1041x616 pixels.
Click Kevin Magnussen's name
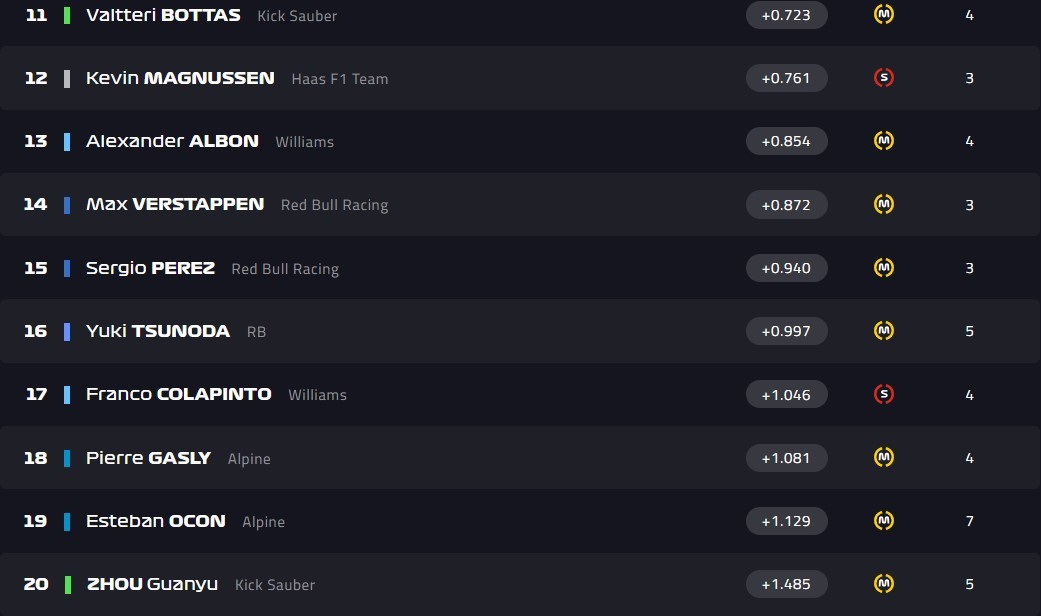180,78
